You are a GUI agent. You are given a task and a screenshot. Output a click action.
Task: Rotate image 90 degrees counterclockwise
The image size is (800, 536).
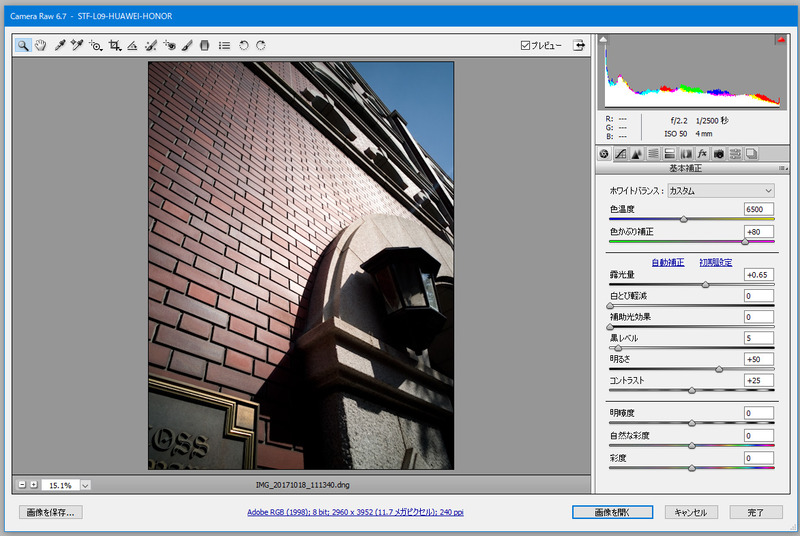pyautogui.click(x=243, y=45)
